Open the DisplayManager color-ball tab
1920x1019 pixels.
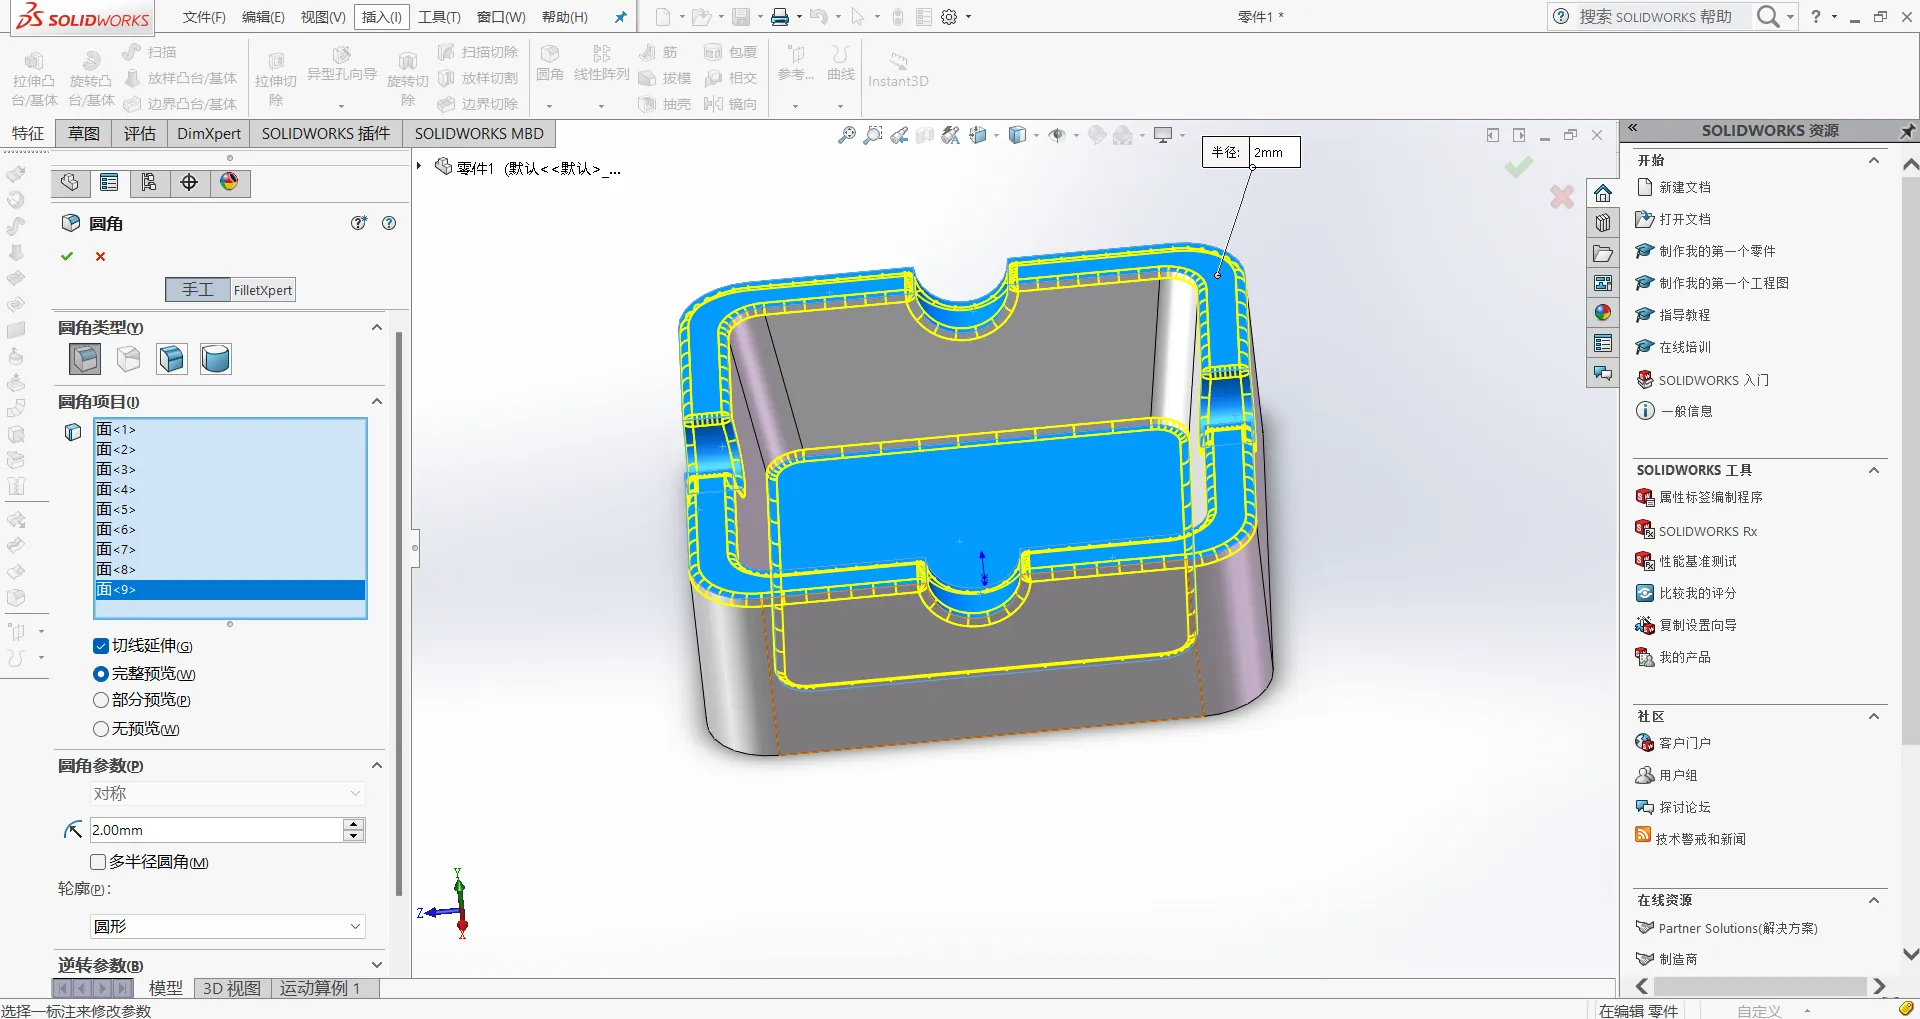click(x=229, y=182)
